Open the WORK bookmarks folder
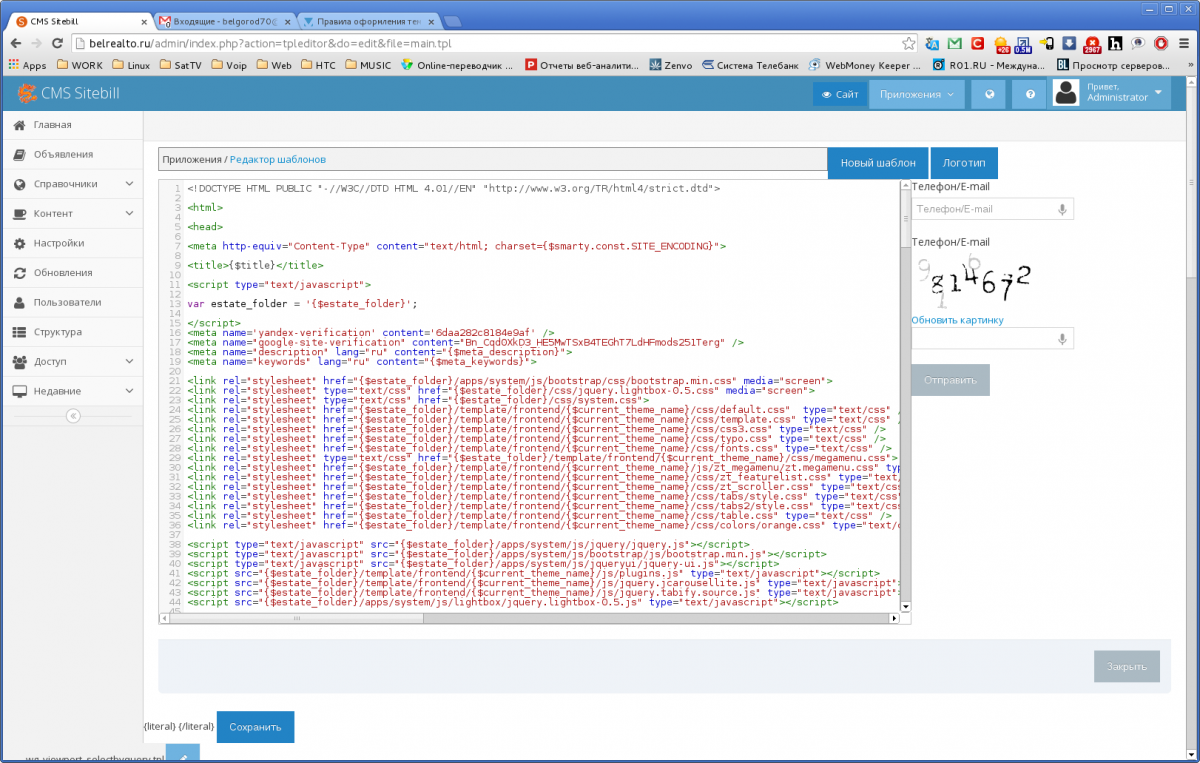This screenshot has width=1200, height=763. (x=79, y=65)
